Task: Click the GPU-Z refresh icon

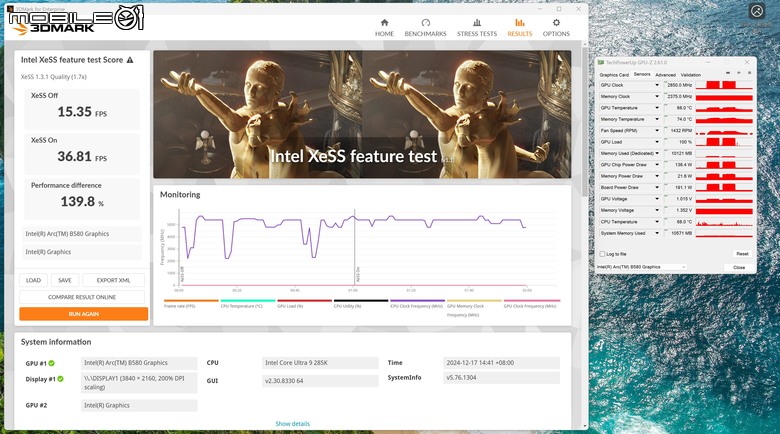Action: (x=739, y=73)
